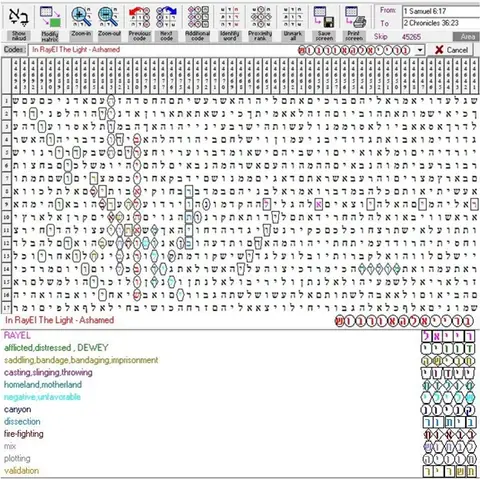This screenshot has width=480, height=479.
Task: Click the Hebrew letter boxes beside dissection
Action: coord(448,422)
